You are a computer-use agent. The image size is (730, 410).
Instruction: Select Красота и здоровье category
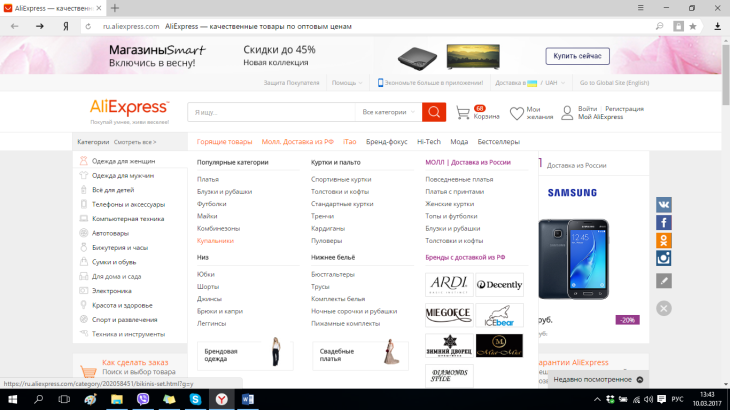(122, 305)
